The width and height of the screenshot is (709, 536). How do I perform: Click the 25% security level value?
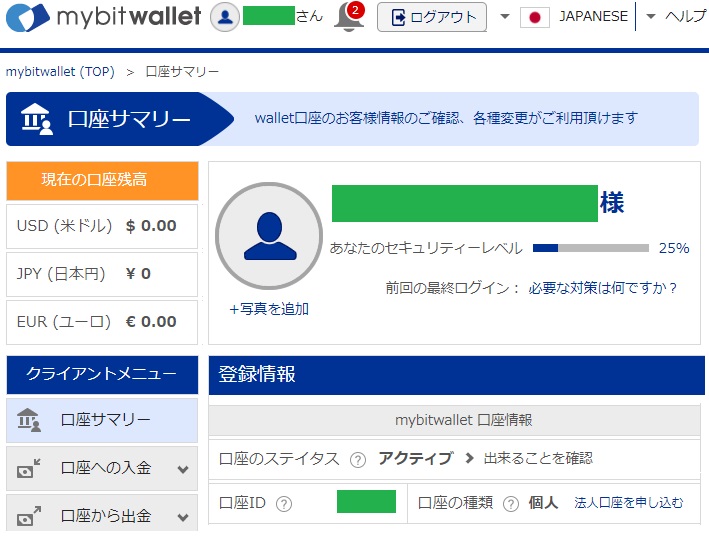click(x=674, y=248)
